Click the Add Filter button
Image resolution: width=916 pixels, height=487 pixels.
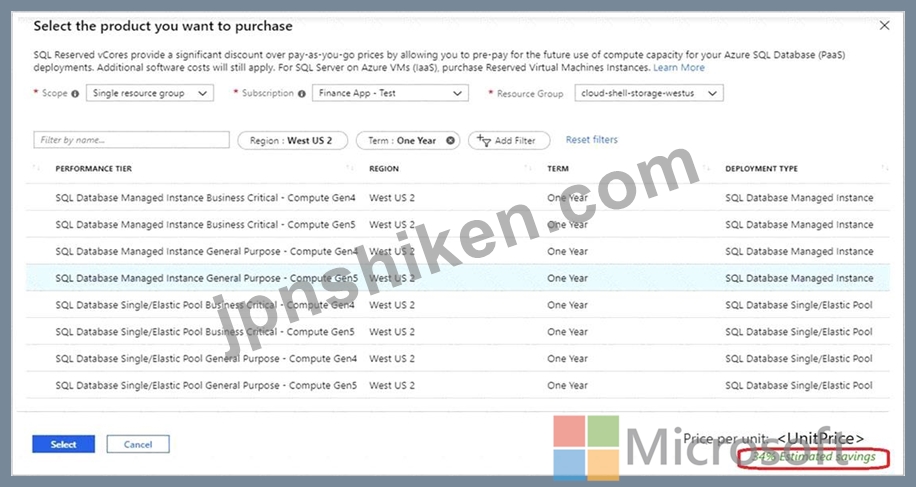[509, 141]
